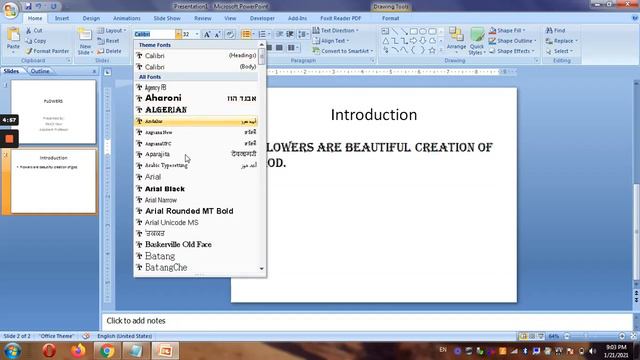Select the Oval shape in gallery
This screenshot has height=360, width=640.
[x=423, y=31]
